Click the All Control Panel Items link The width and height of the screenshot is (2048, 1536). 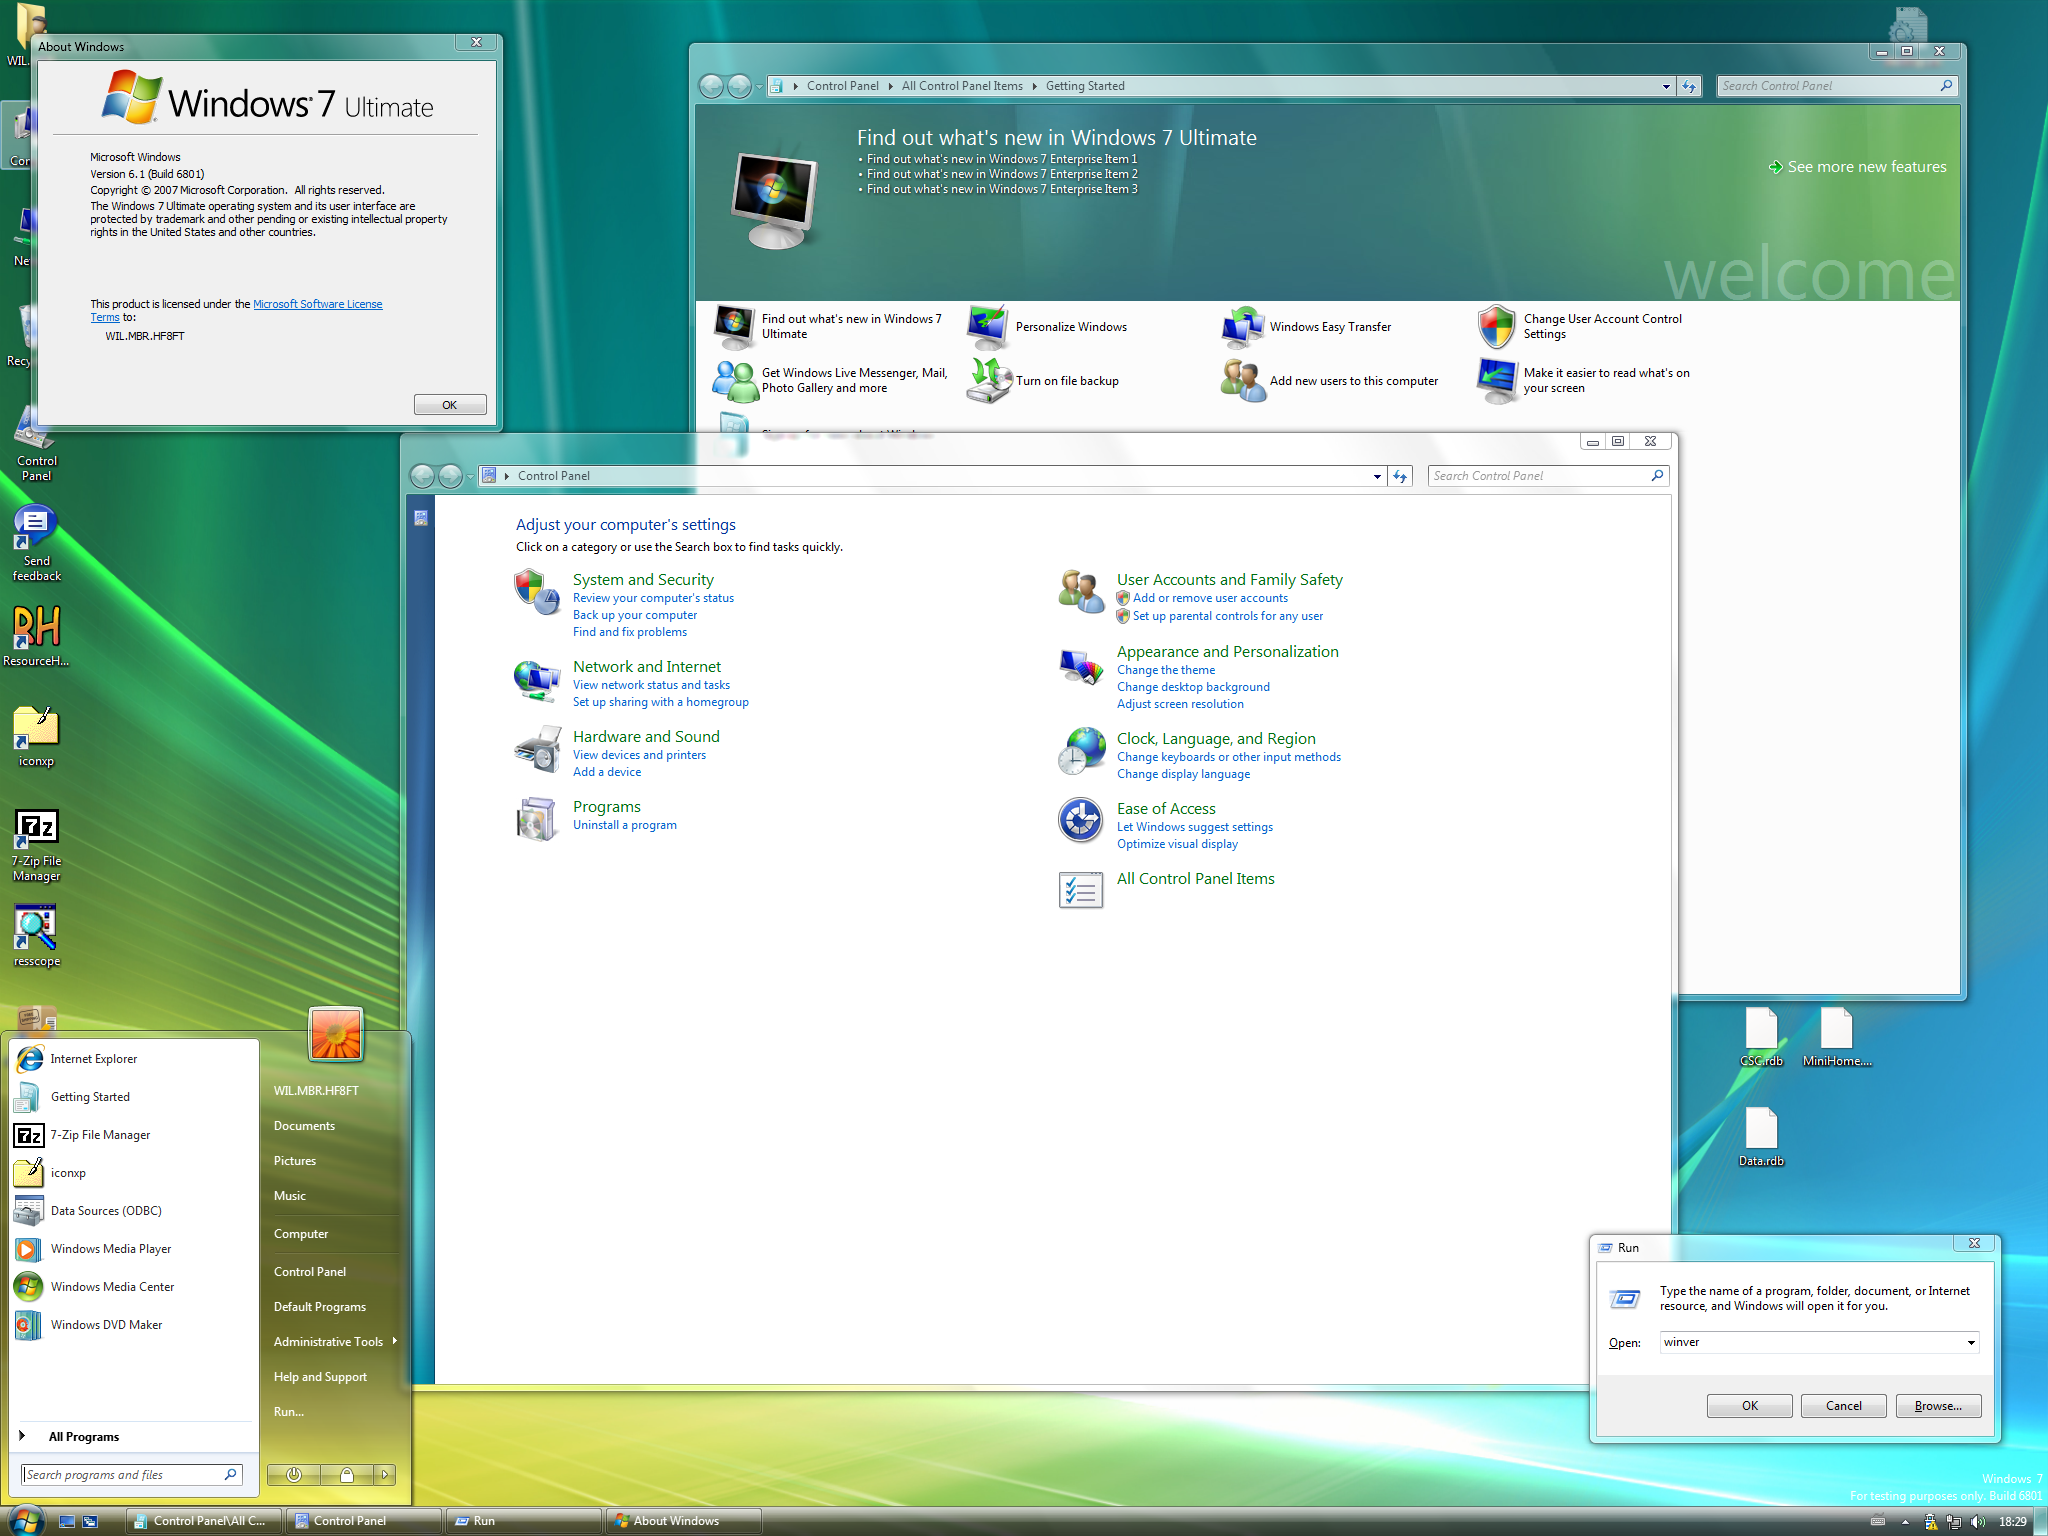tap(1195, 878)
